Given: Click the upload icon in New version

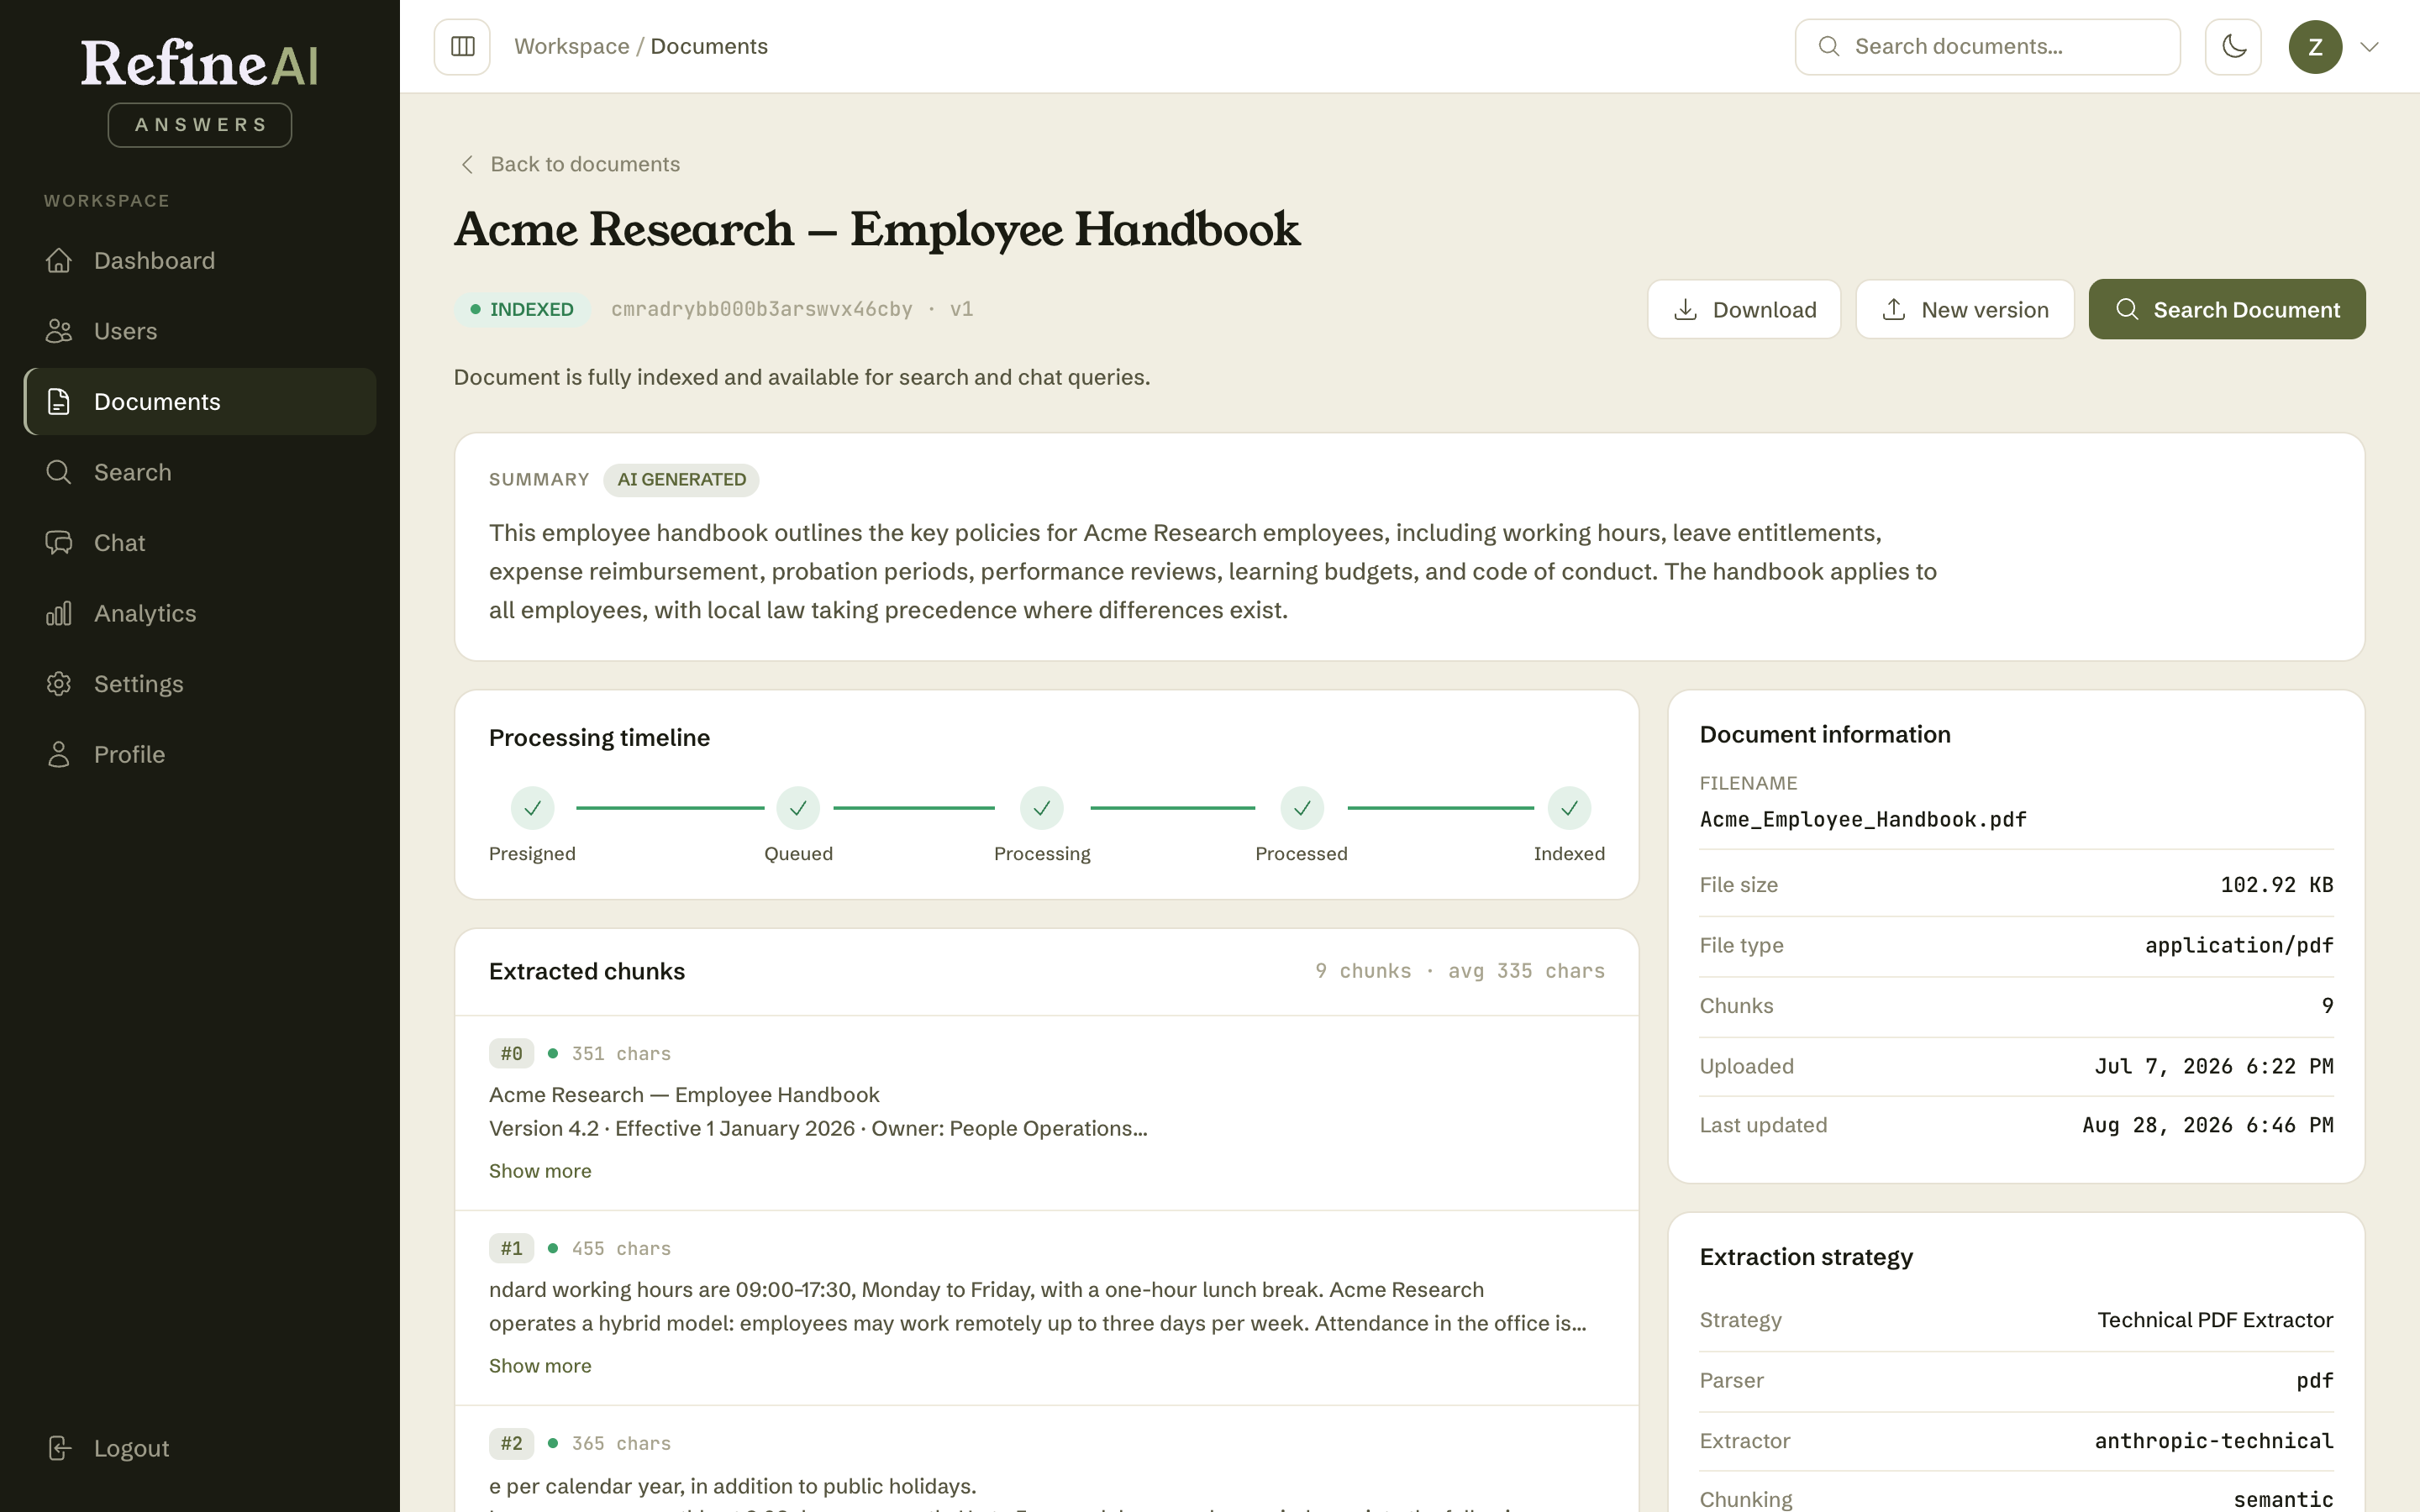Looking at the screenshot, I should coord(1894,310).
